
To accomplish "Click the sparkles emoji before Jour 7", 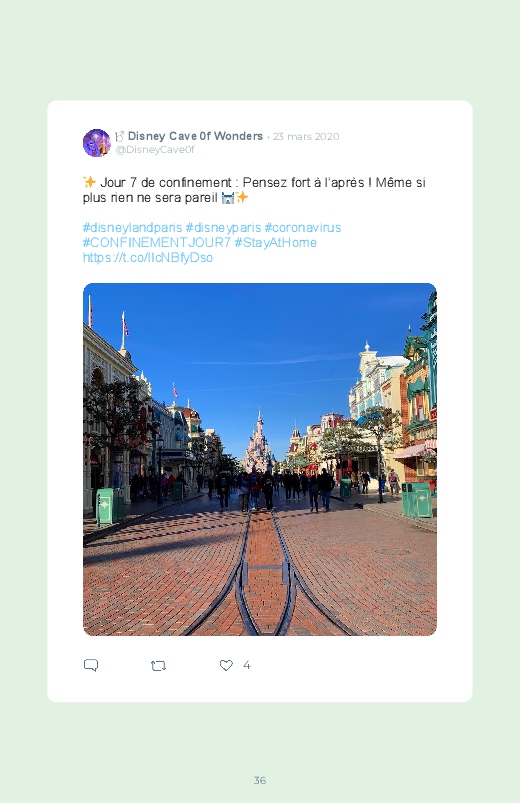I will coord(89,182).
